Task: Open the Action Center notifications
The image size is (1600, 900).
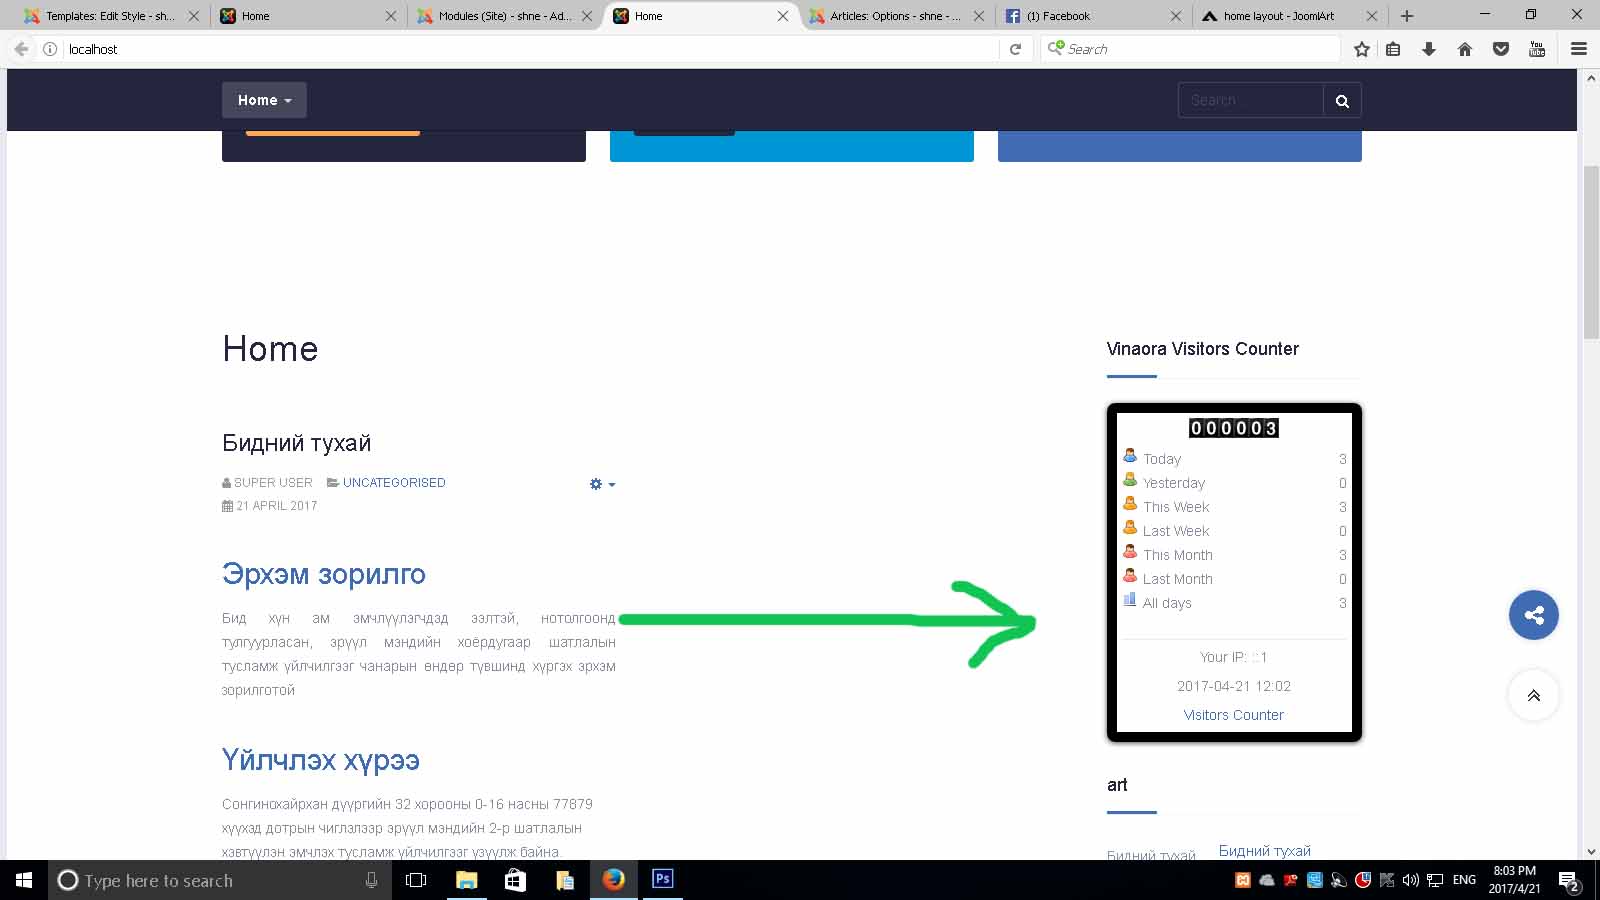Action: 1569,881
